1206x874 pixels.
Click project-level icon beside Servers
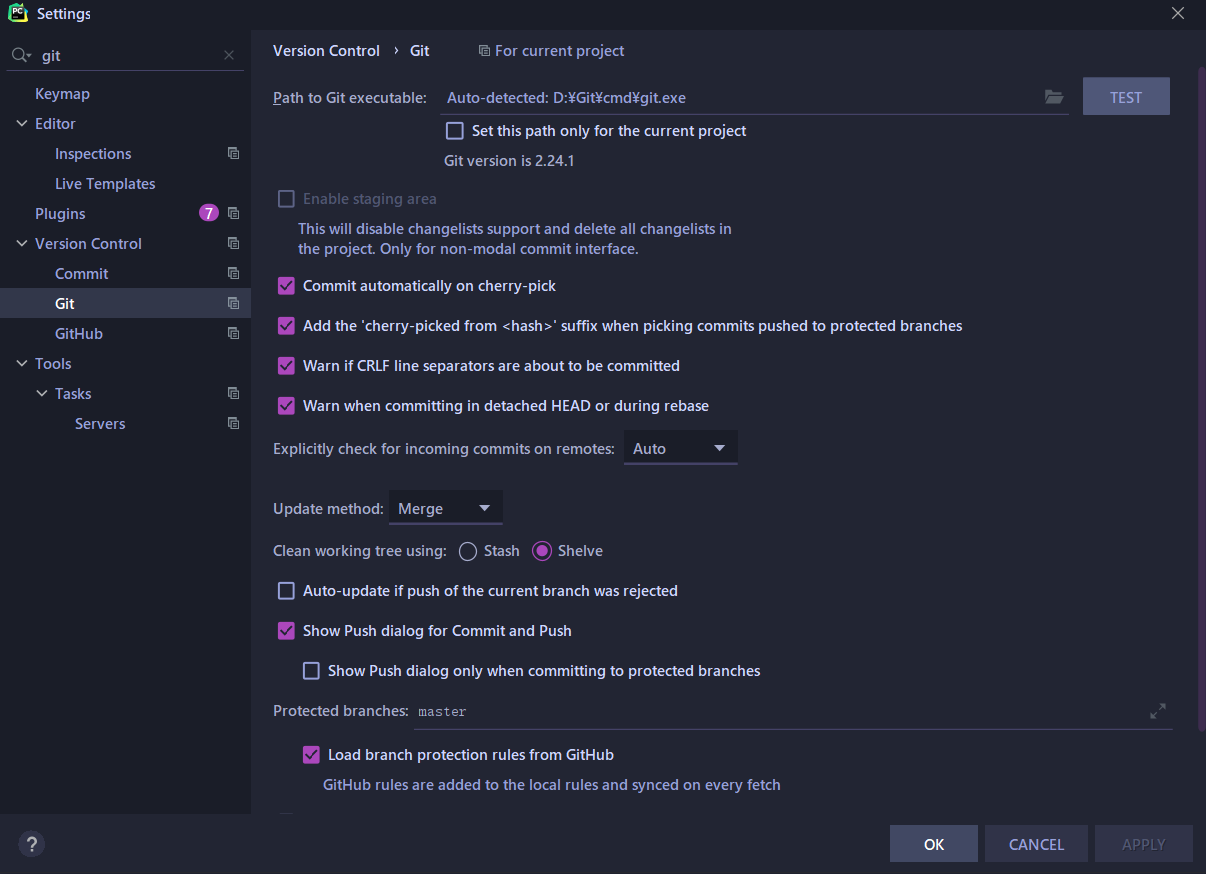click(233, 423)
